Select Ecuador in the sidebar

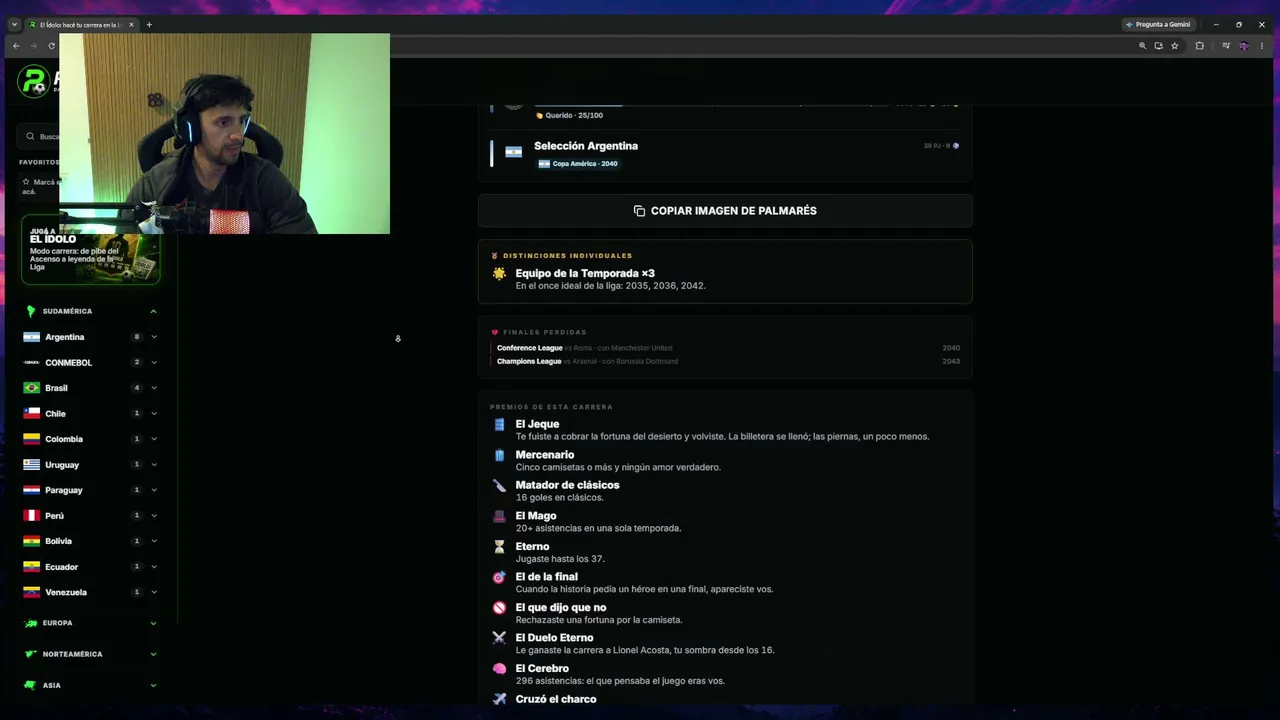coord(61,567)
